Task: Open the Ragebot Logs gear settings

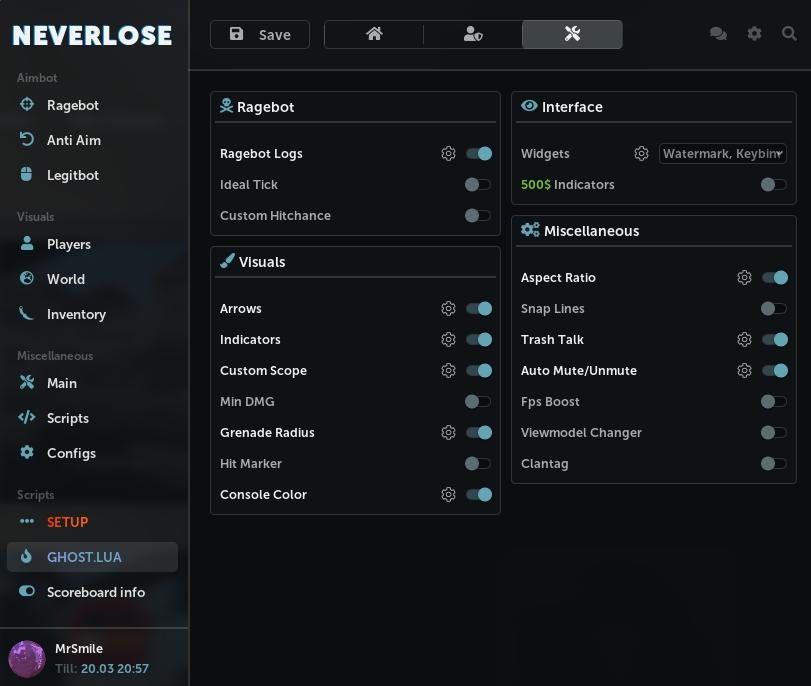Action: point(449,153)
